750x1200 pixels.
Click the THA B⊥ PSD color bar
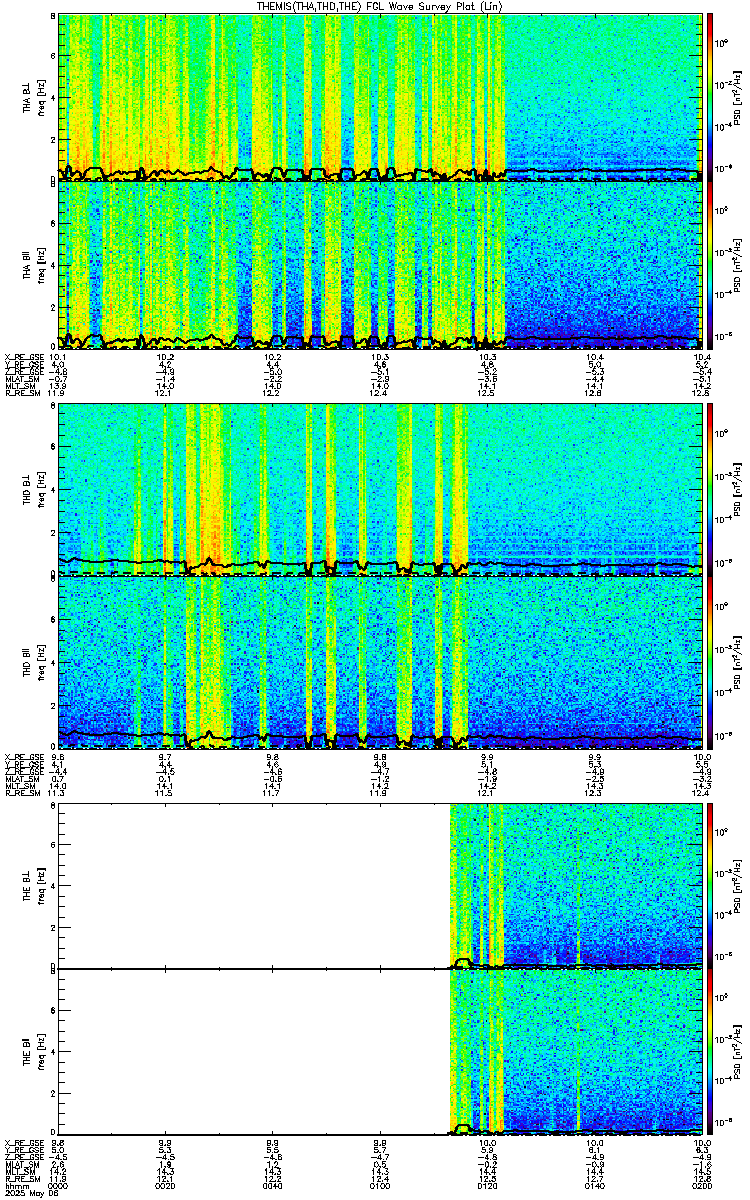[711, 97]
